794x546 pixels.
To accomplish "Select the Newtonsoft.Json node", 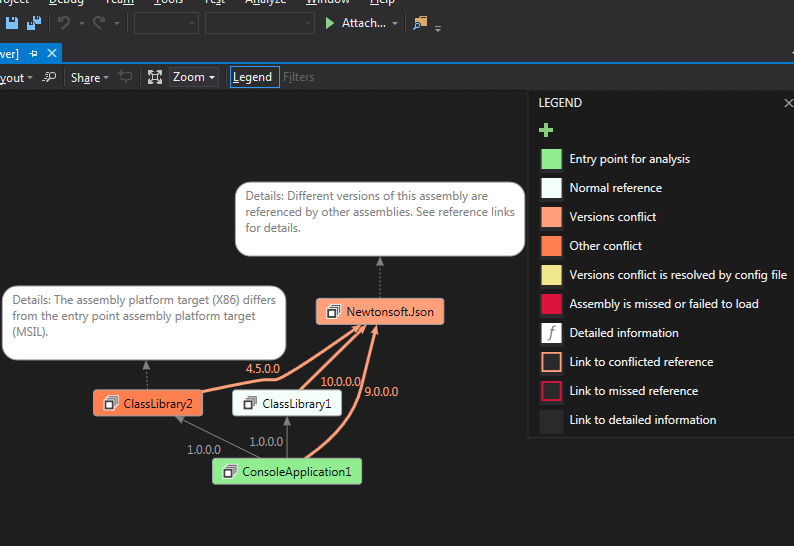I will pos(379,311).
